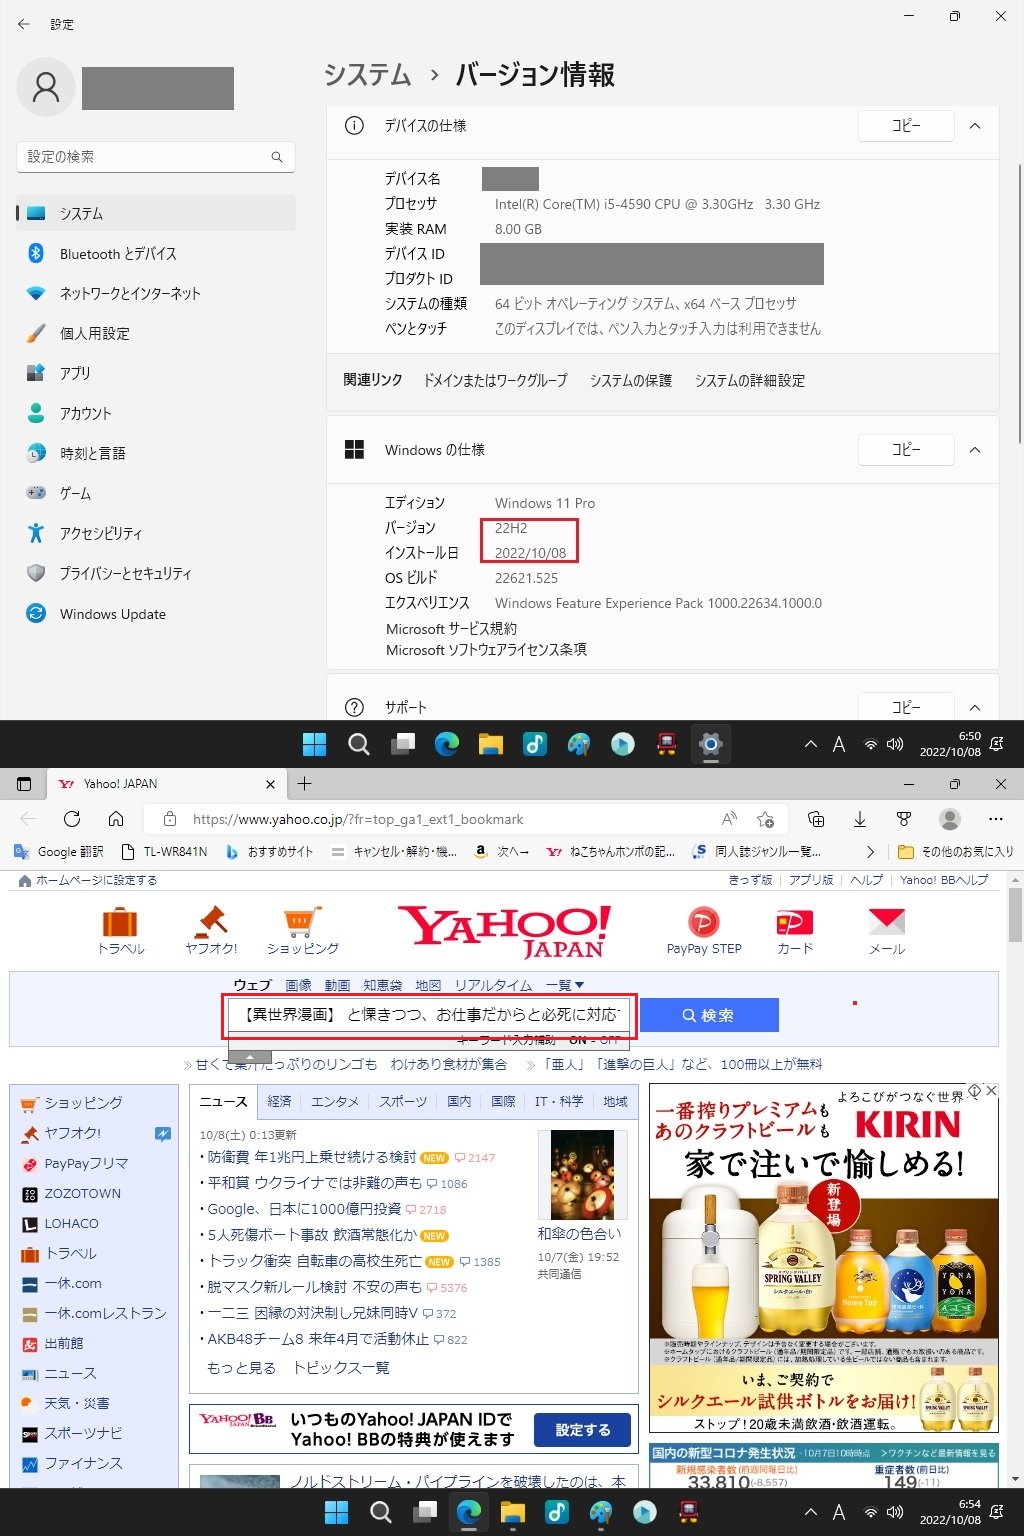Collapse the サポート section chevron

click(x=975, y=707)
